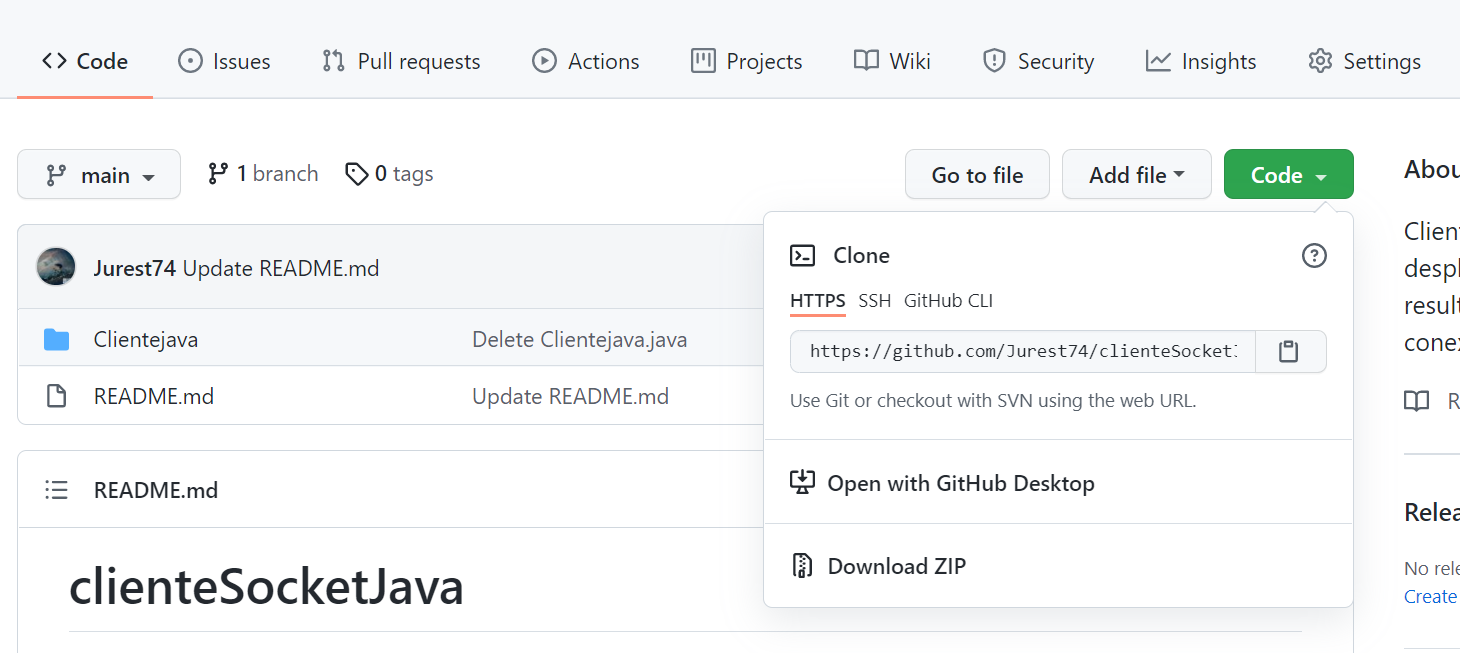This screenshot has width=1460, height=653.
Task: Open the Issues tab
Action: [224, 61]
